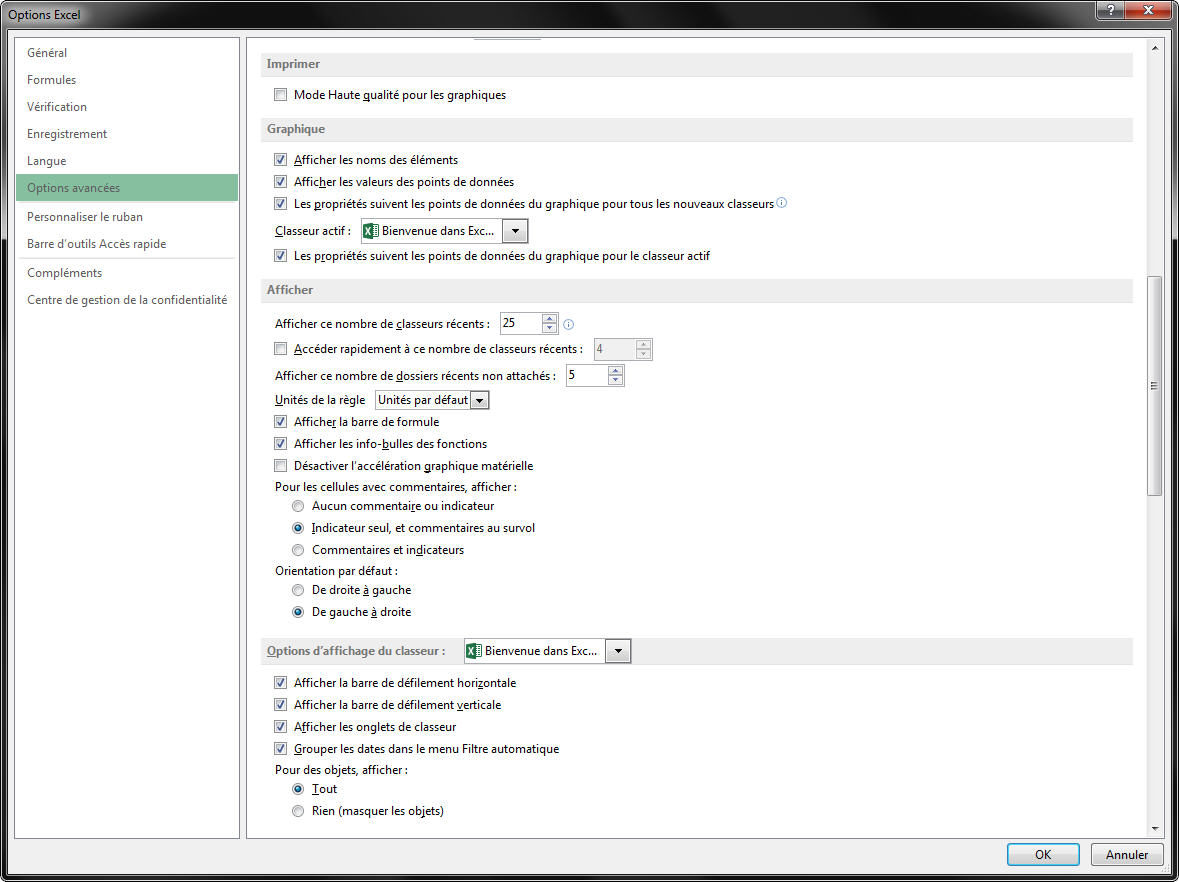Select Rien (masquer les objets)
1179x882 pixels.
[x=299, y=811]
